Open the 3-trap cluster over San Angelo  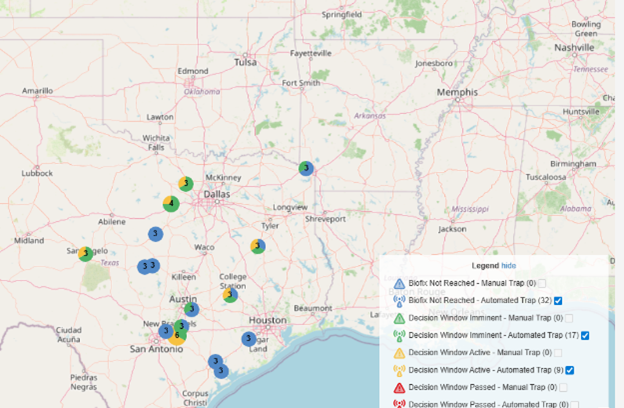coord(86,254)
